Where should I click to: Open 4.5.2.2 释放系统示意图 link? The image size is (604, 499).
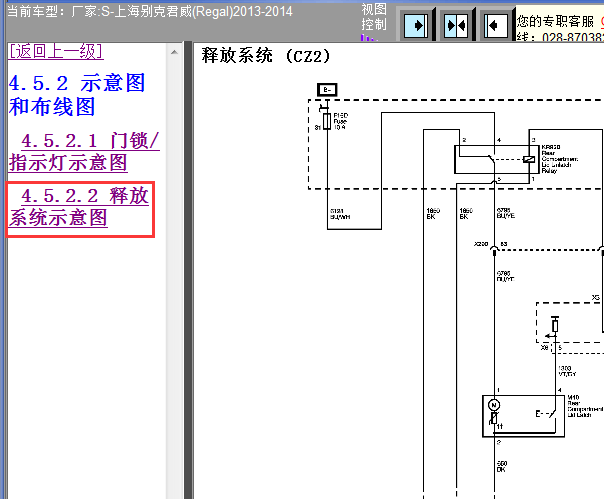(79, 207)
